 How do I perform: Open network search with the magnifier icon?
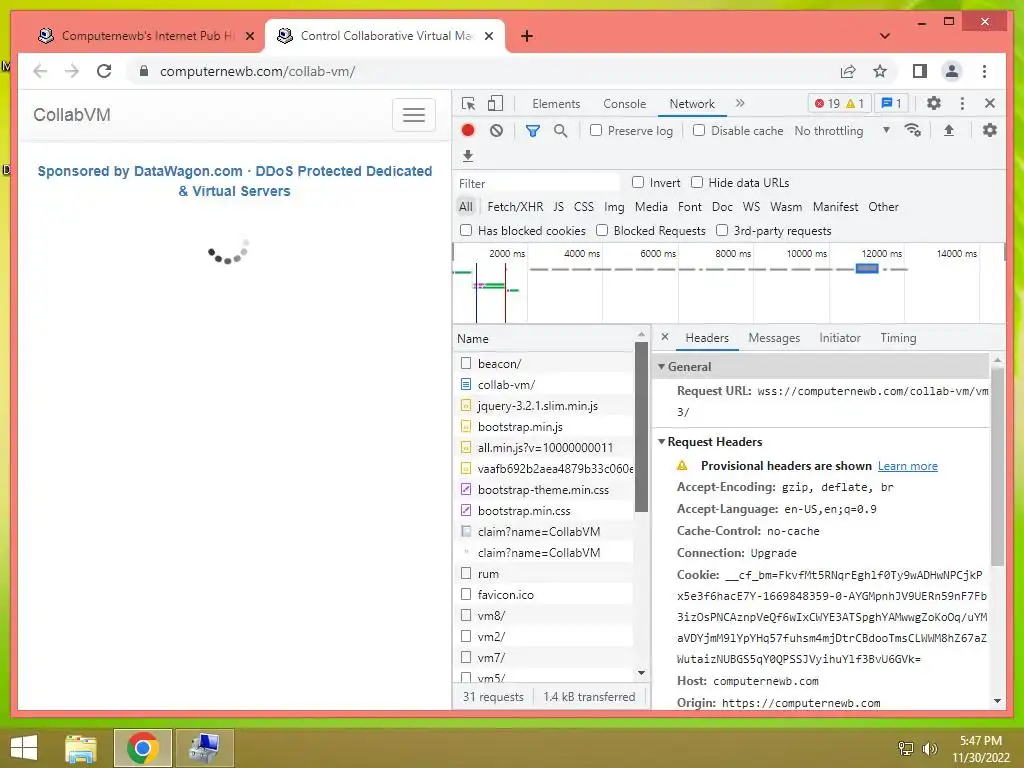pos(560,131)
